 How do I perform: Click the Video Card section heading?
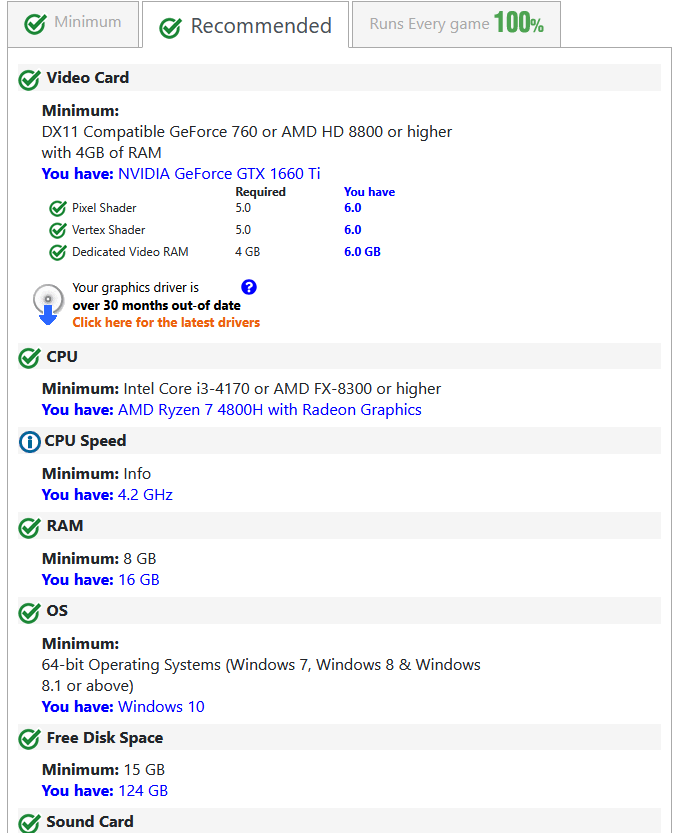[x=88, y=78]
